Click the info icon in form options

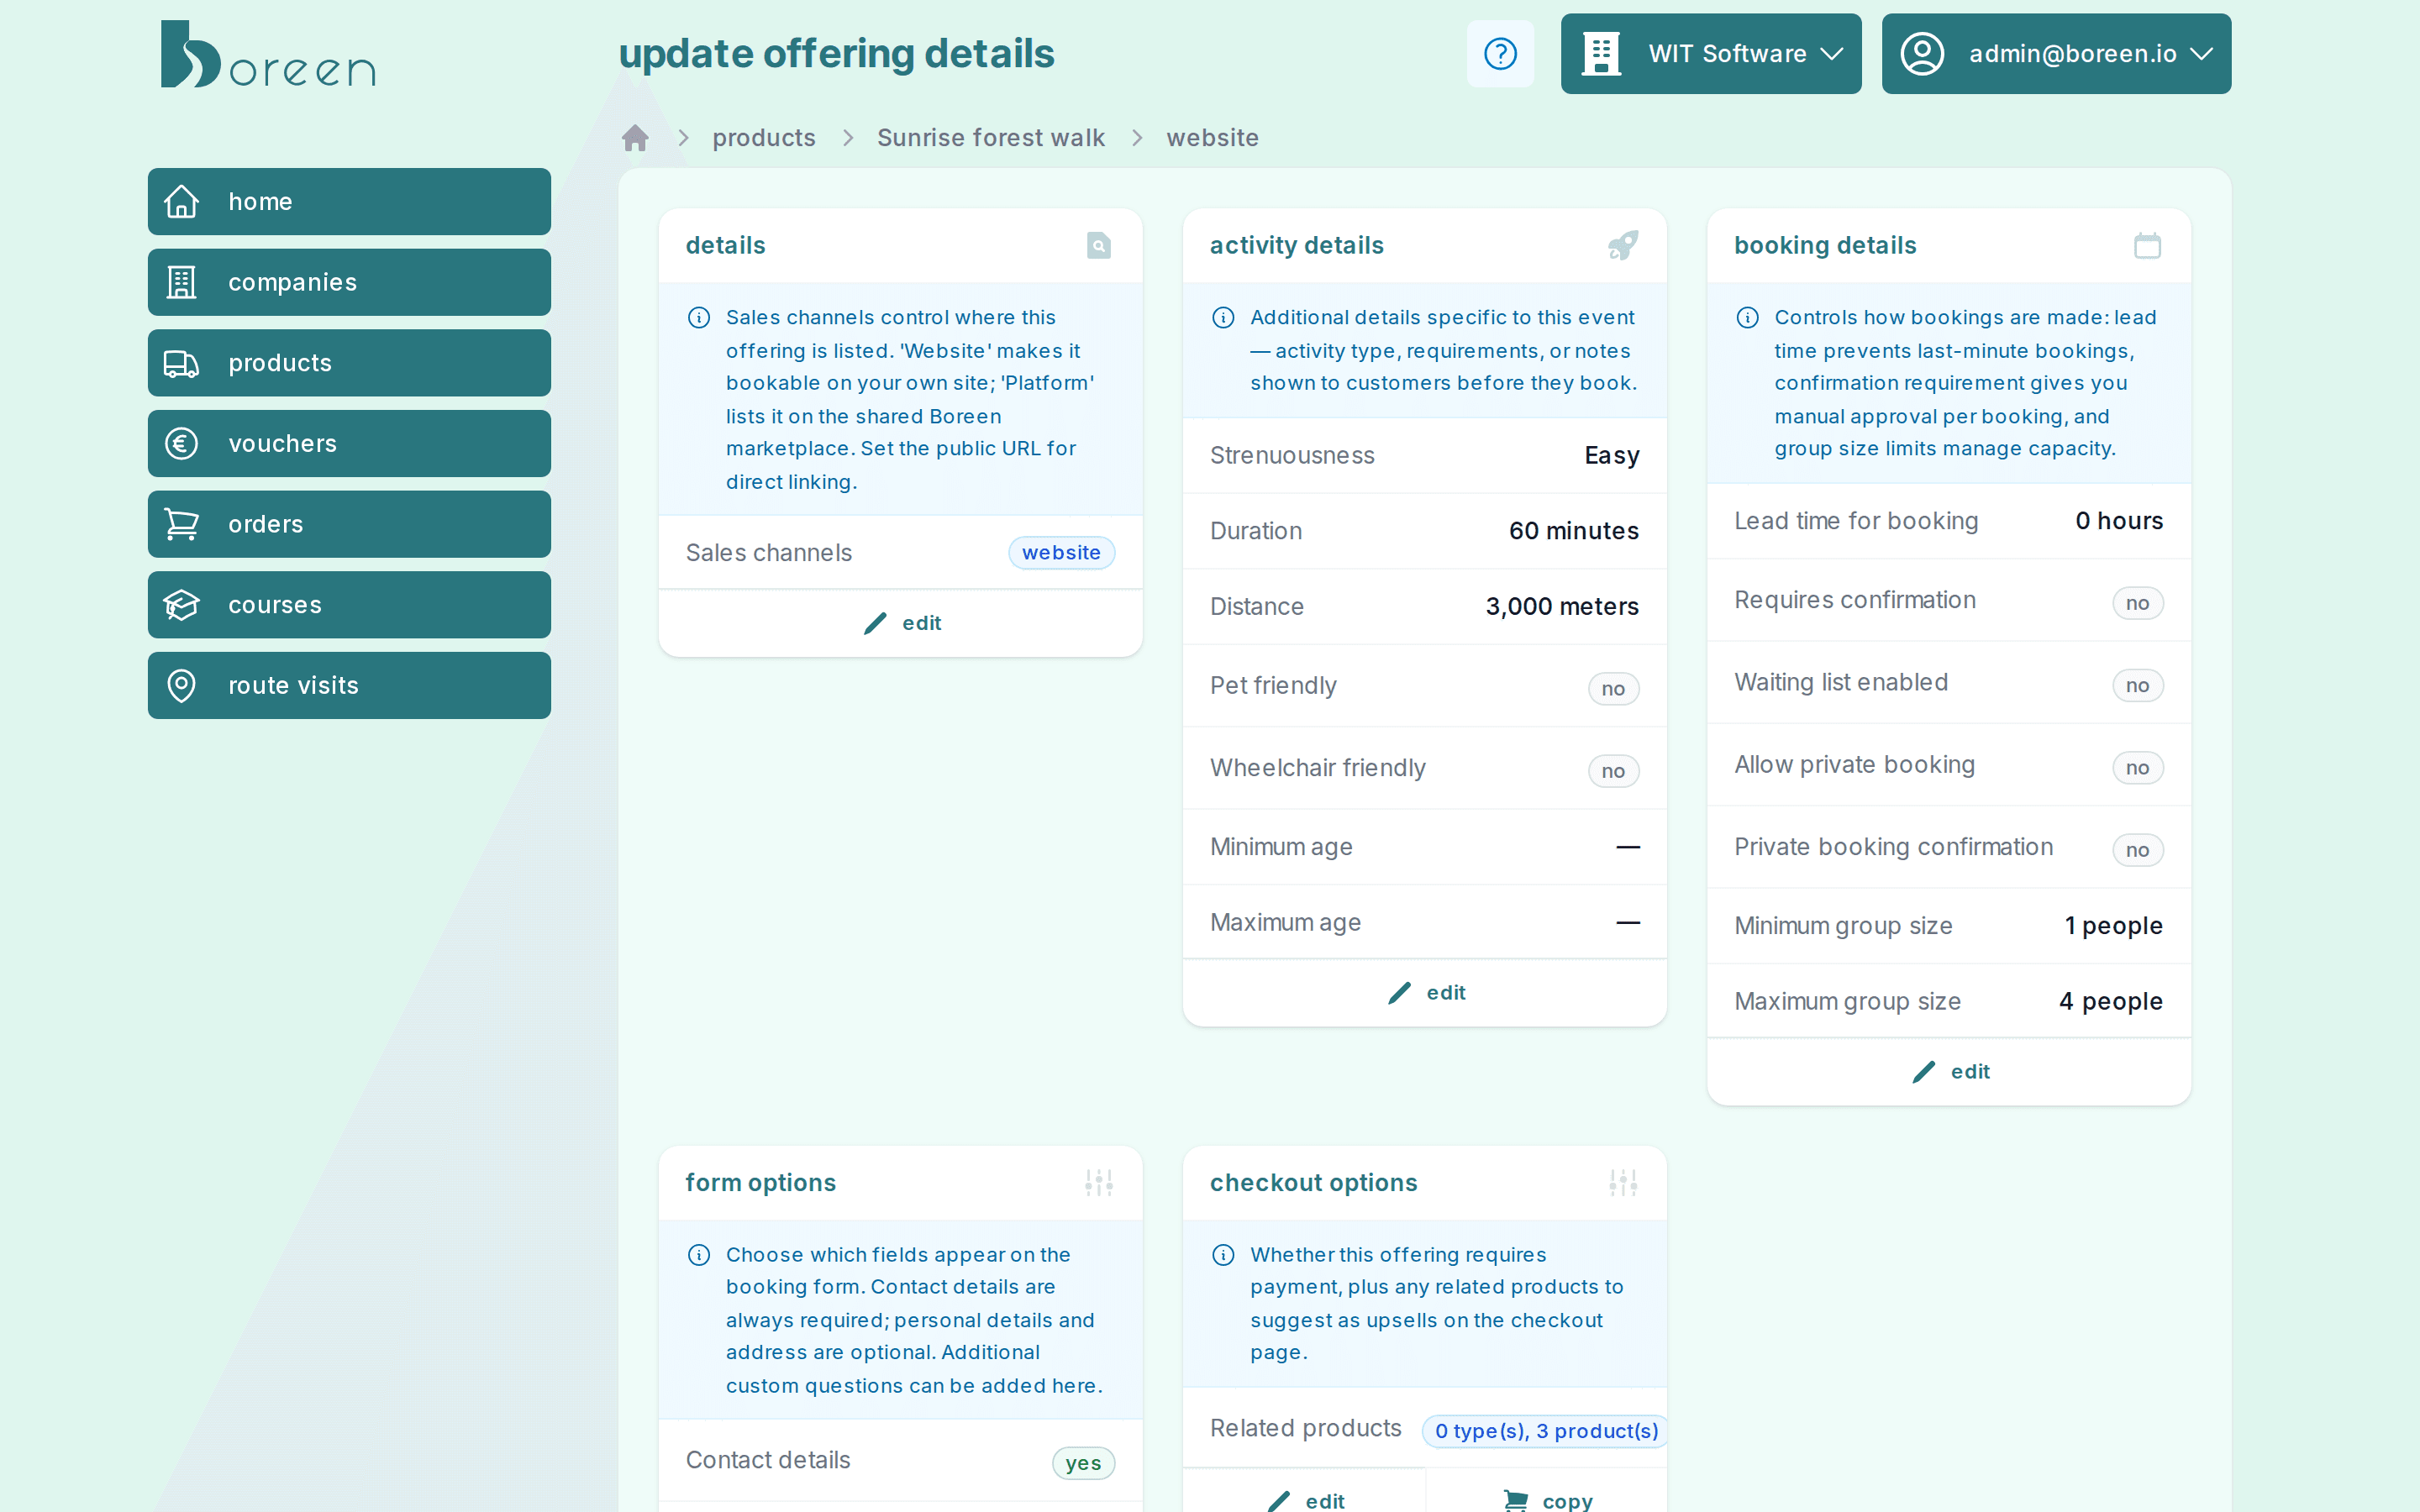[699, 1255]
